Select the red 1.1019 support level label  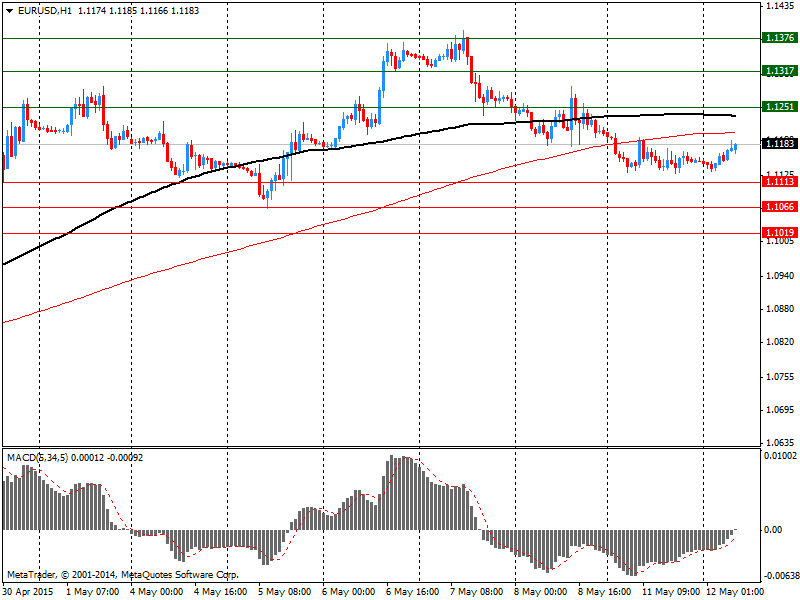779,233
